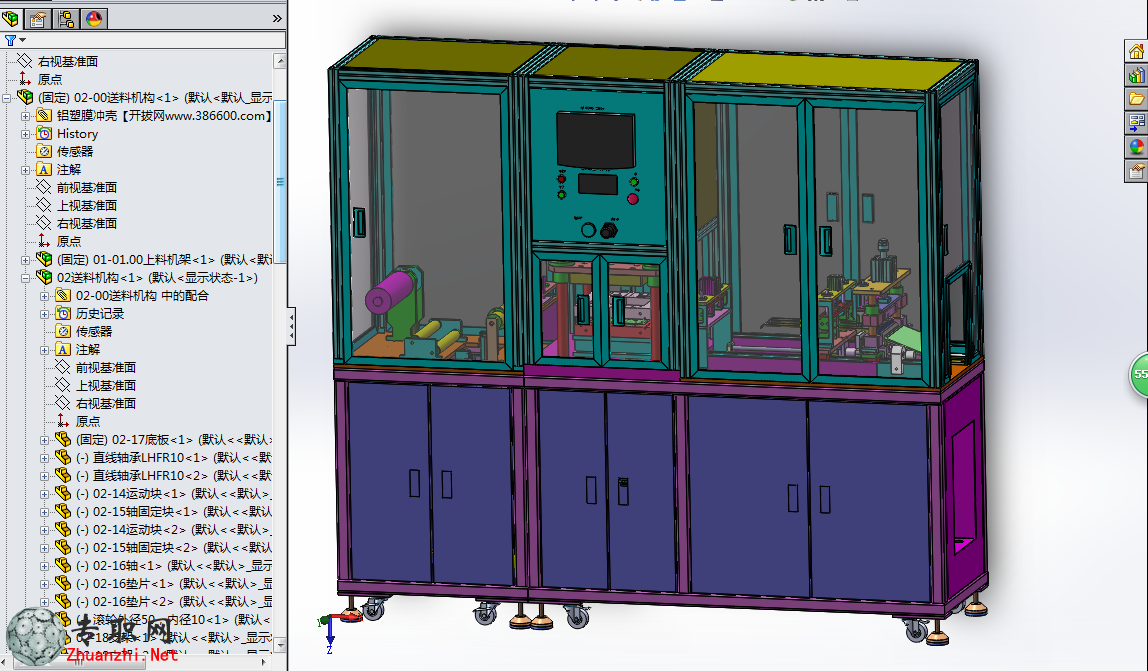Viewport: 1148px width, 671px height.
Task: Click the feature tree scroll-down arrow
Action: 280,646
